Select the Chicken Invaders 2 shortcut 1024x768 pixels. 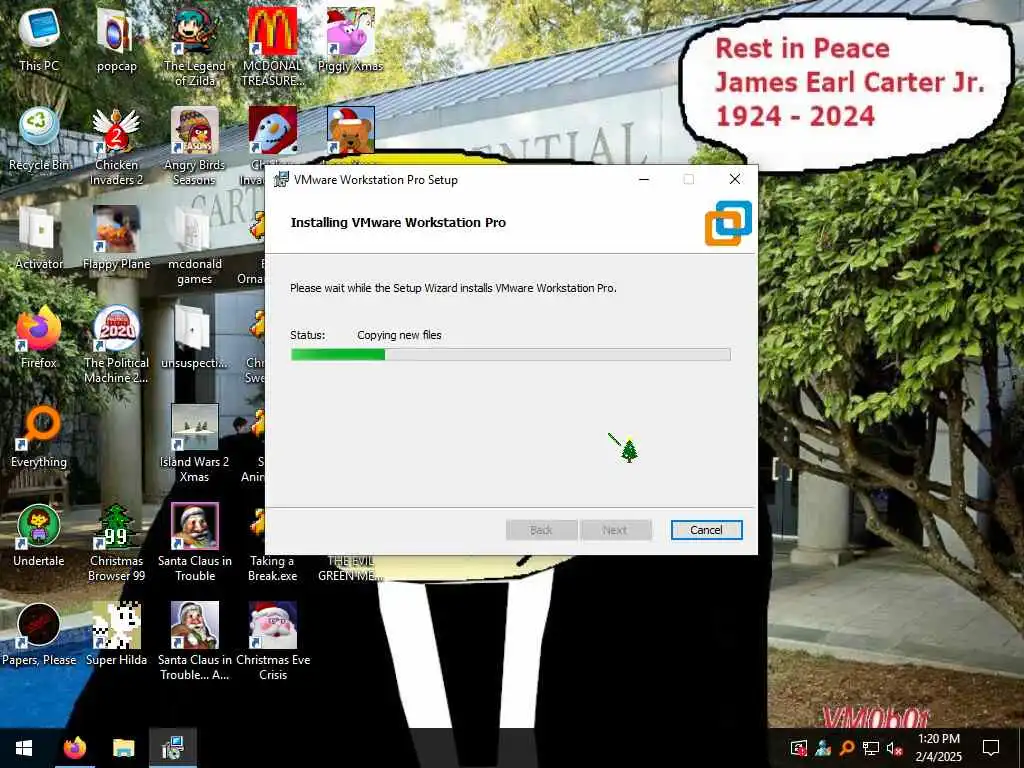(x=116, y=146)
